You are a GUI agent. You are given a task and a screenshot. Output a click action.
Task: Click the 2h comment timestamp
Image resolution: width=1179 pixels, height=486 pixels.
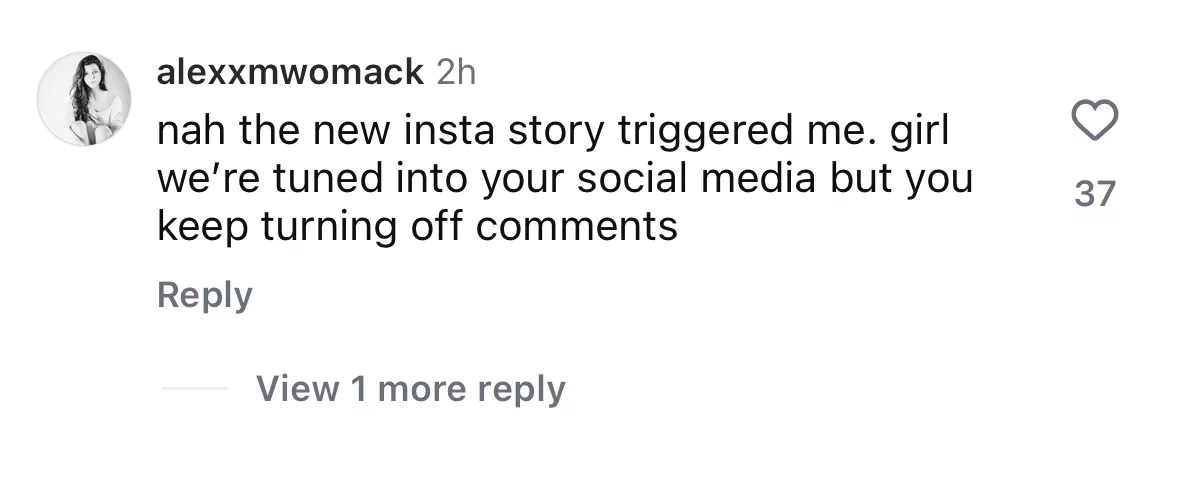click(x=456, y=73)
